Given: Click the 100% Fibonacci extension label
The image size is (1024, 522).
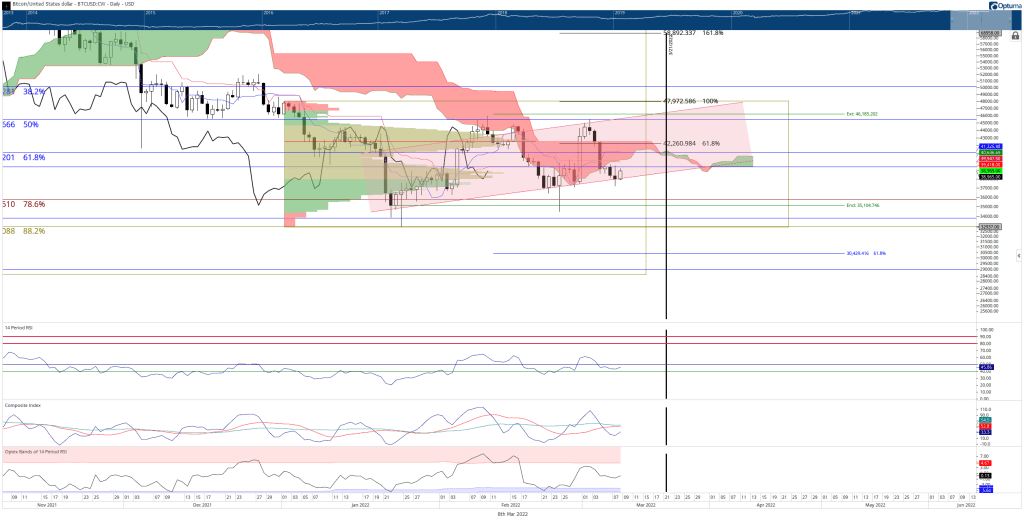Looking at the screenshot, I should (690, 101).
